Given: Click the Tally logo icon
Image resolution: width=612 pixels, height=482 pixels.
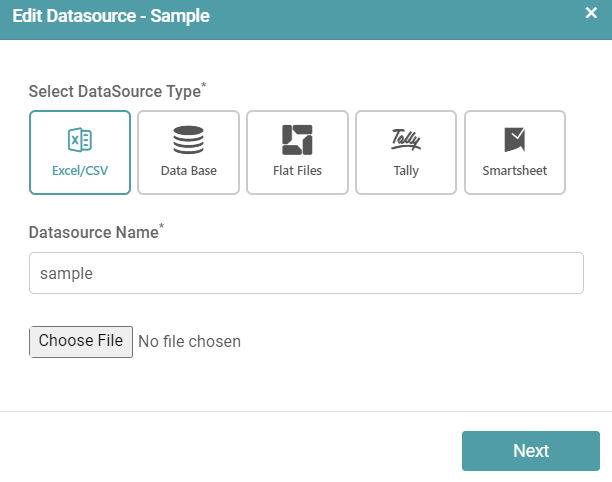Looking at the screenshot, I should point(406,140).
